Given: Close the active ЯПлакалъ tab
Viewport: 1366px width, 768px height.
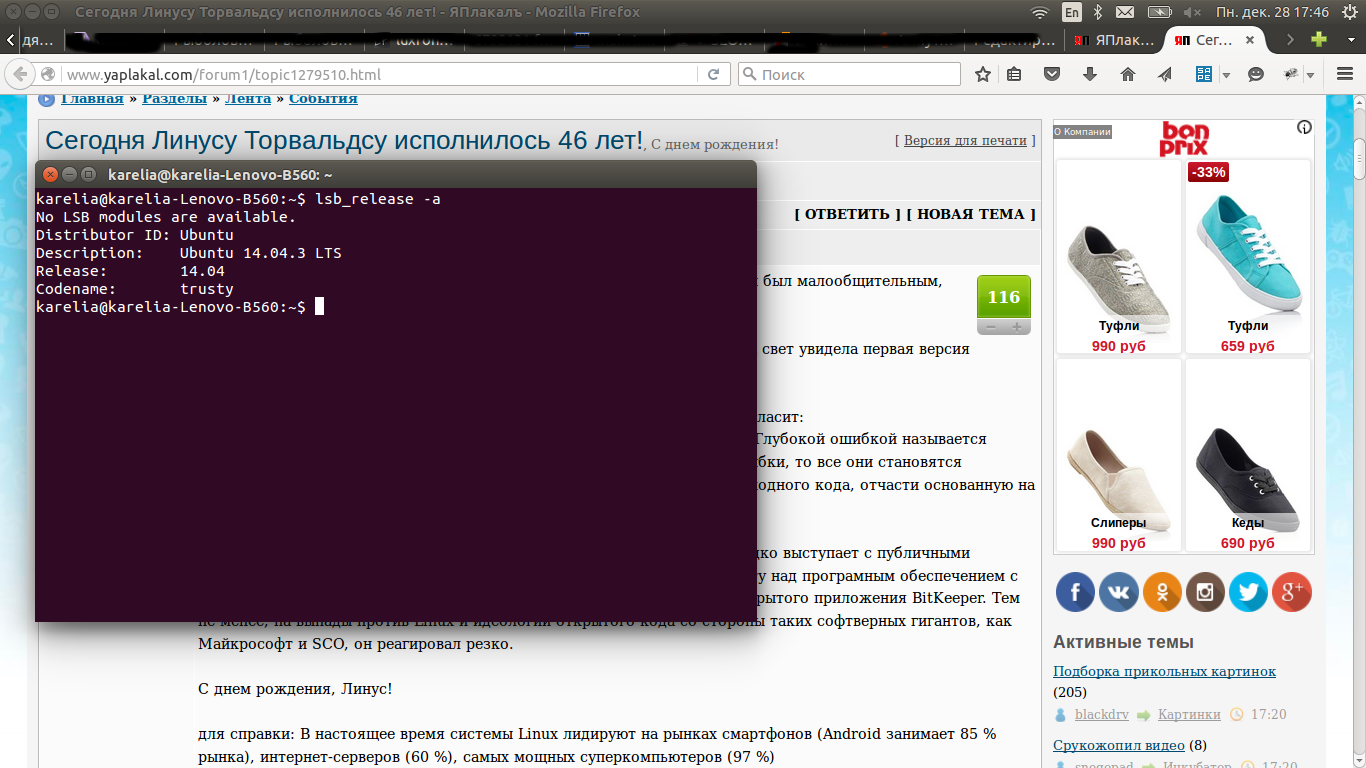Looking at the screenshot, I should [1249, 40].
